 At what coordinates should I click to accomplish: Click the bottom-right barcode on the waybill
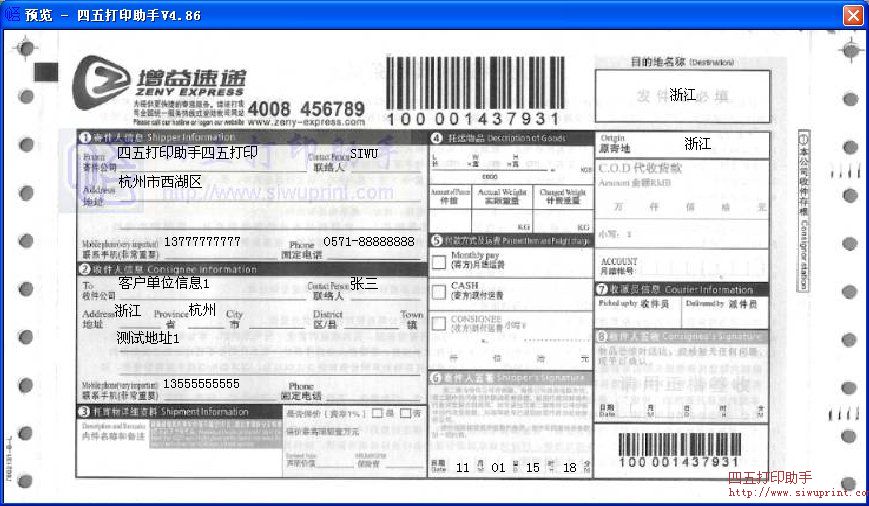point(679,445)
